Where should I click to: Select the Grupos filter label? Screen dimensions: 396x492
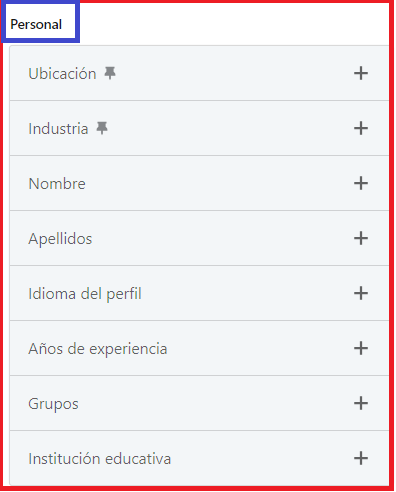53,404
